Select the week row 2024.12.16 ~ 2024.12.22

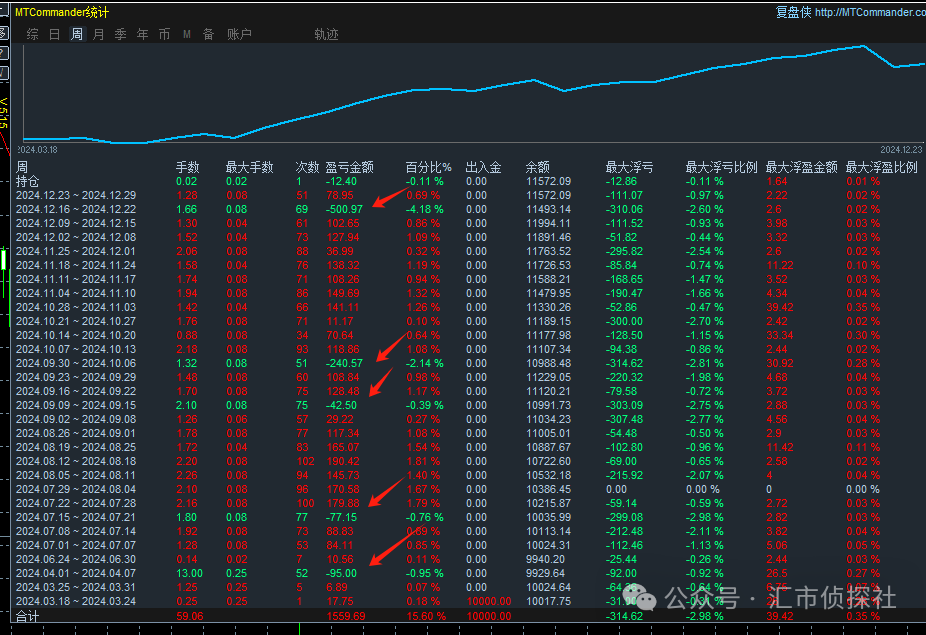click(x=76, y=209)
